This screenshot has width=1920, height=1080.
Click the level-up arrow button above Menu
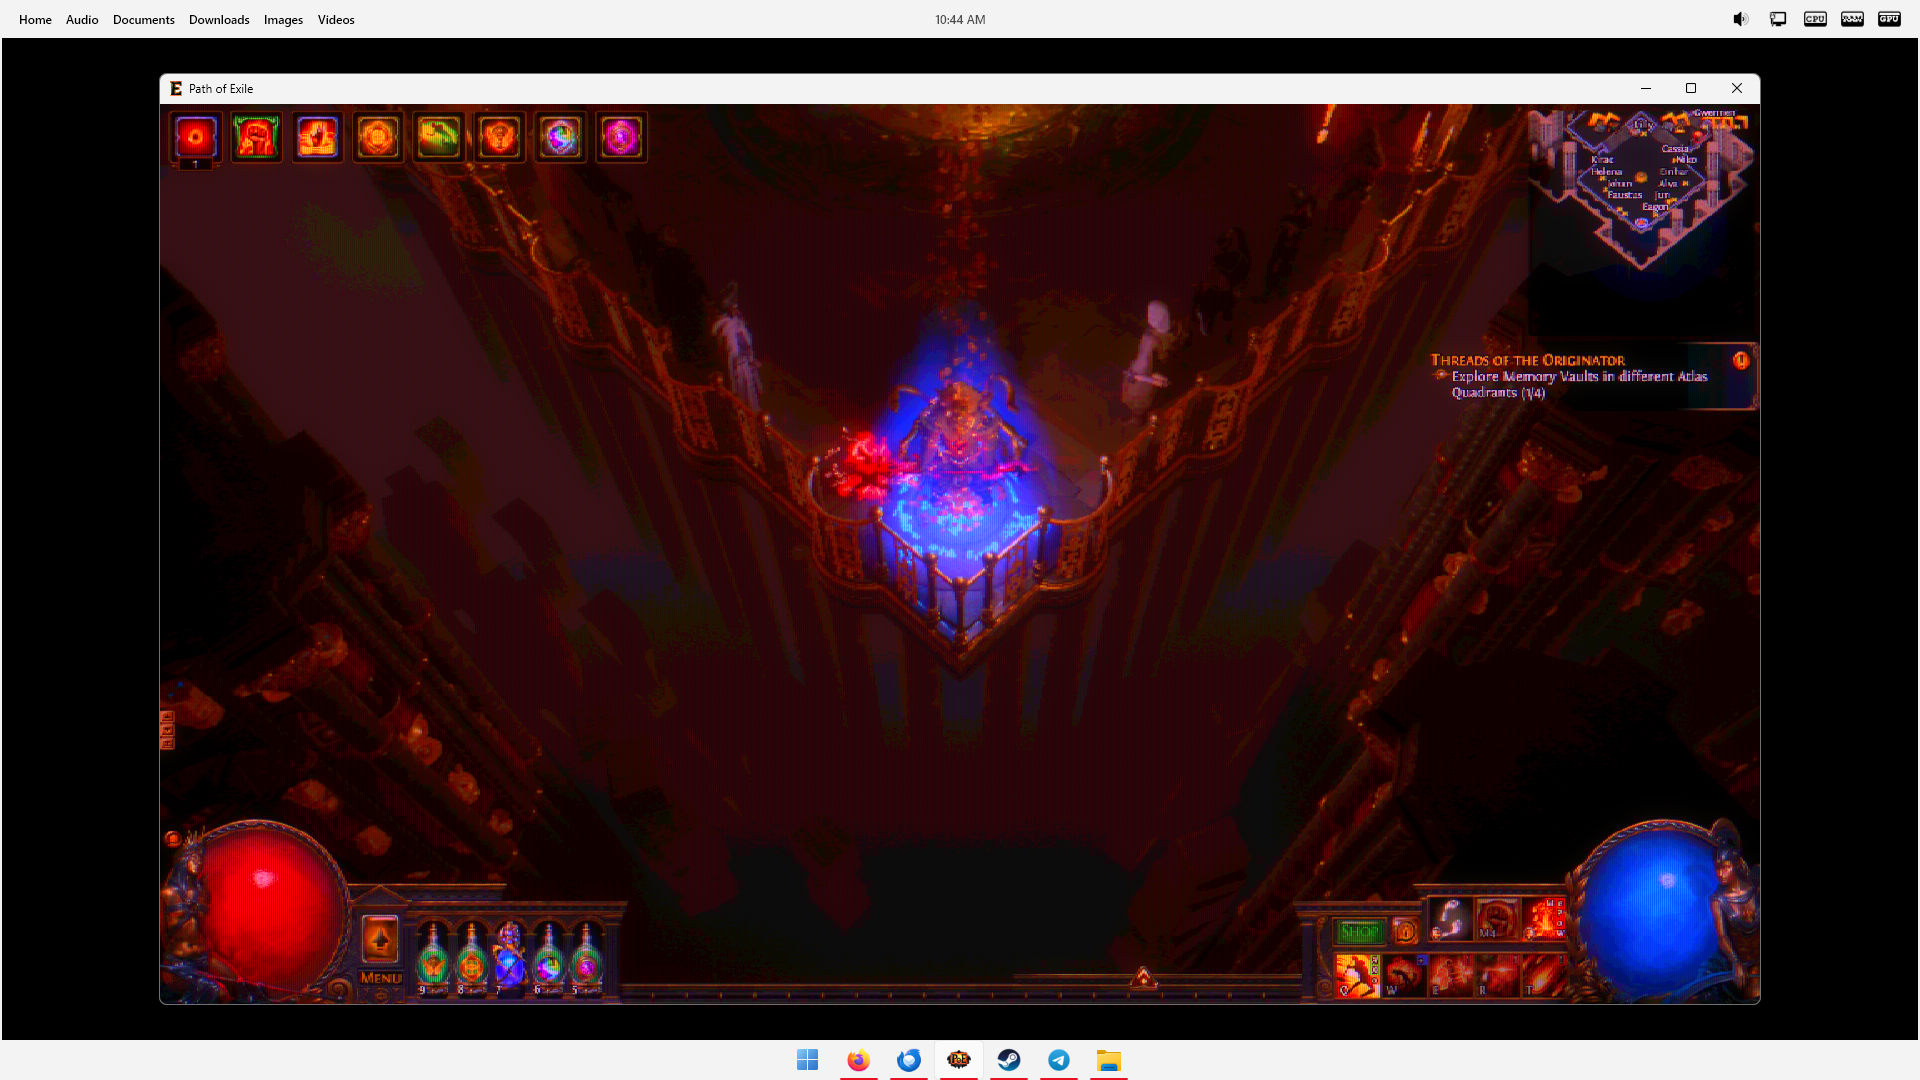(x=380, y=939)
